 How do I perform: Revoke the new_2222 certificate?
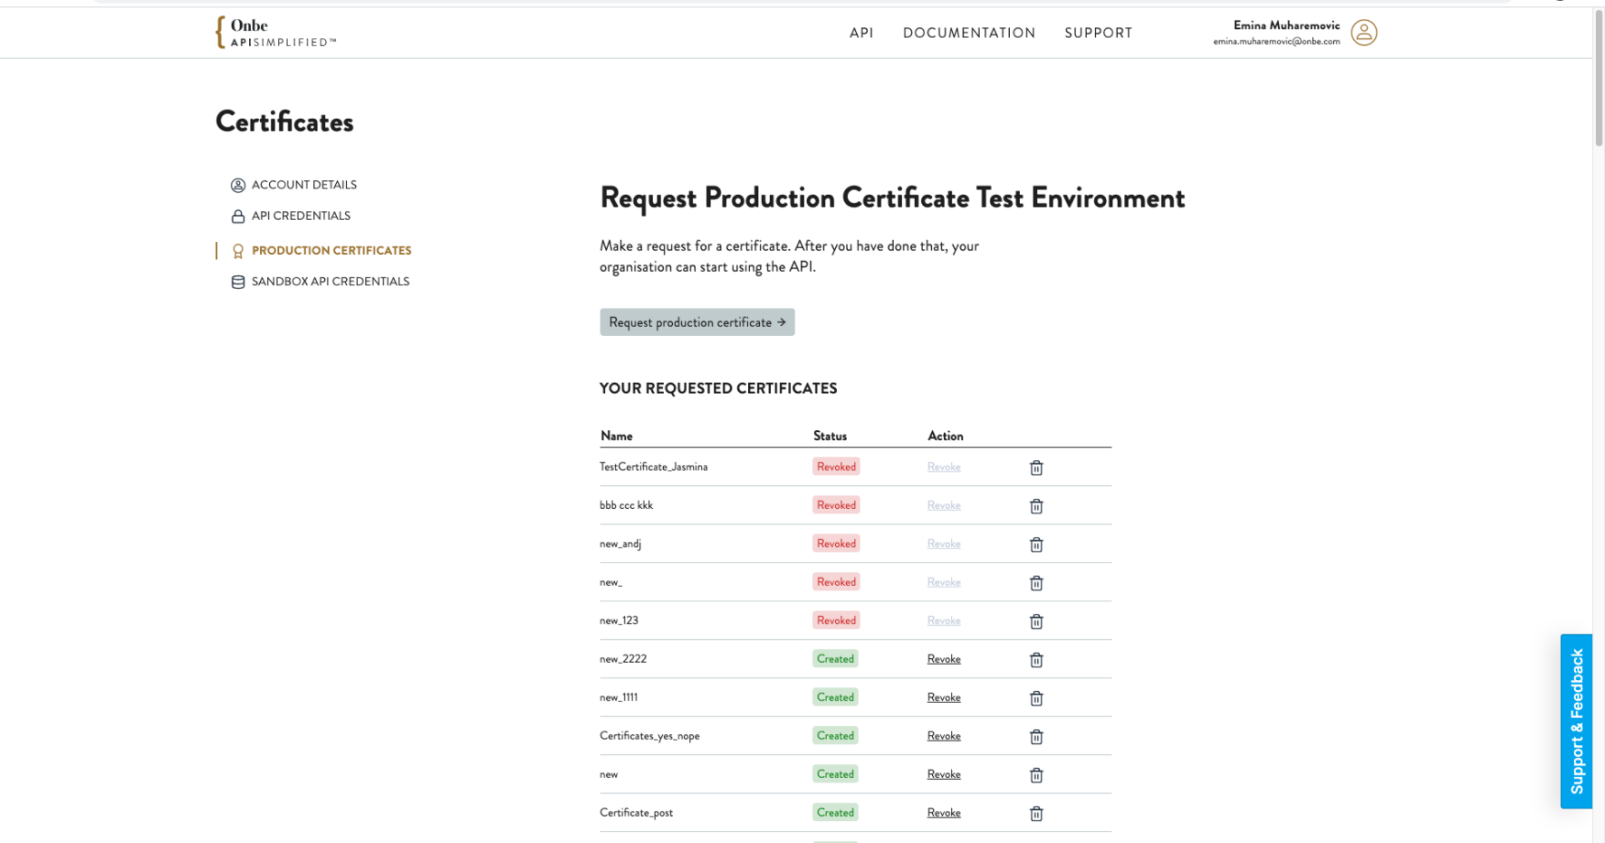pyautogui.click(x=943, y=659)
